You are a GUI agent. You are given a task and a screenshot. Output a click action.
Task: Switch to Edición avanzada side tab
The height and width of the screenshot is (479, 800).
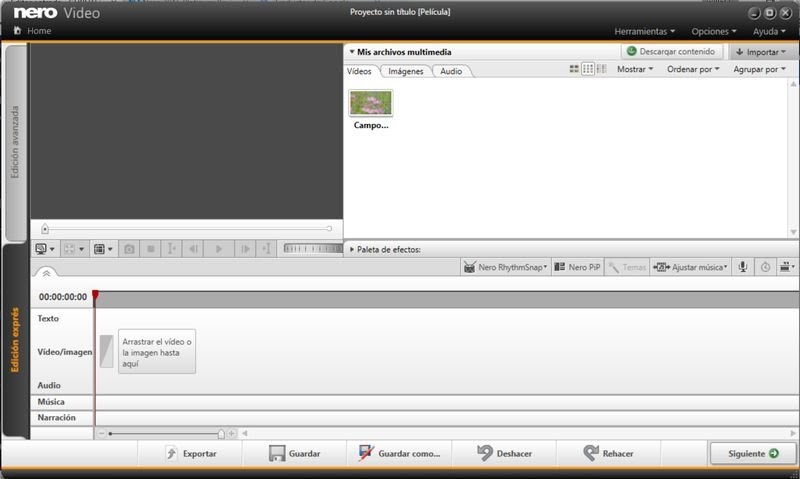15,142
